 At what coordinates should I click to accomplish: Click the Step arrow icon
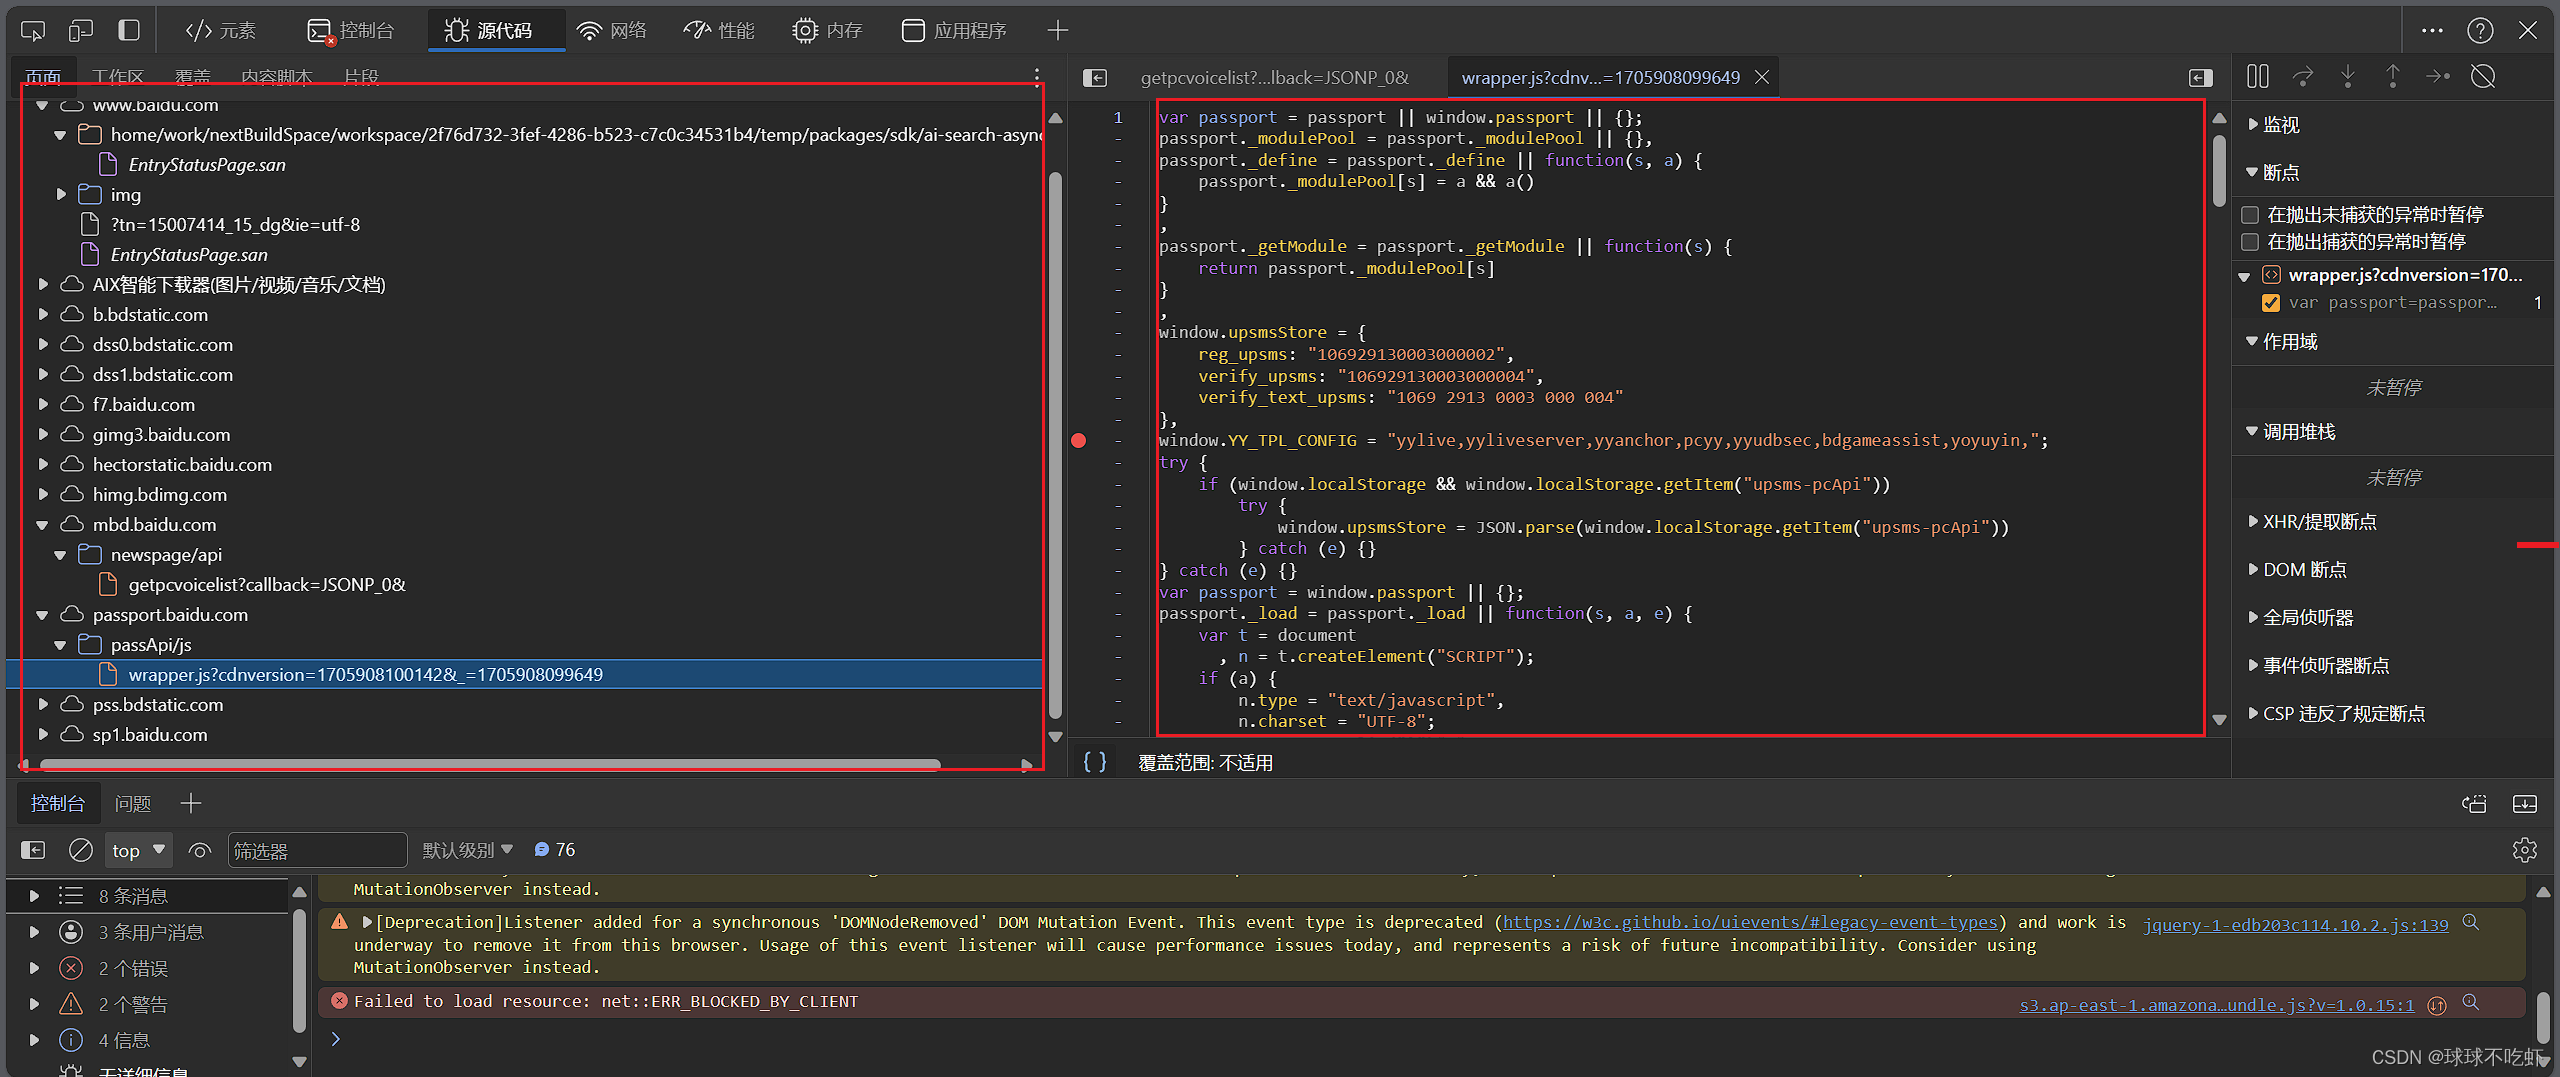[x=2438, y=77]
